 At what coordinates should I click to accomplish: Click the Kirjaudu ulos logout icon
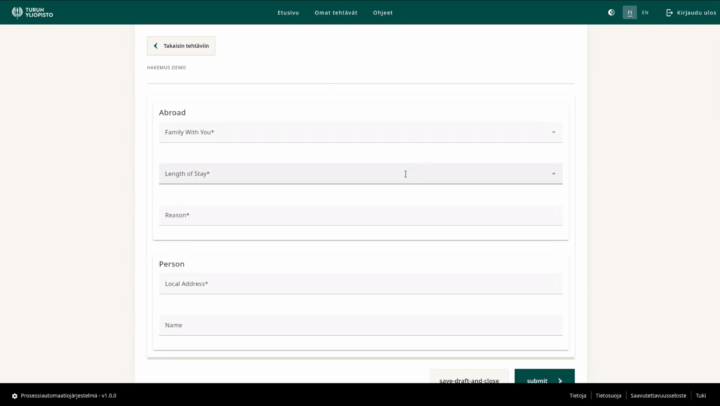[x=669, y=13]
